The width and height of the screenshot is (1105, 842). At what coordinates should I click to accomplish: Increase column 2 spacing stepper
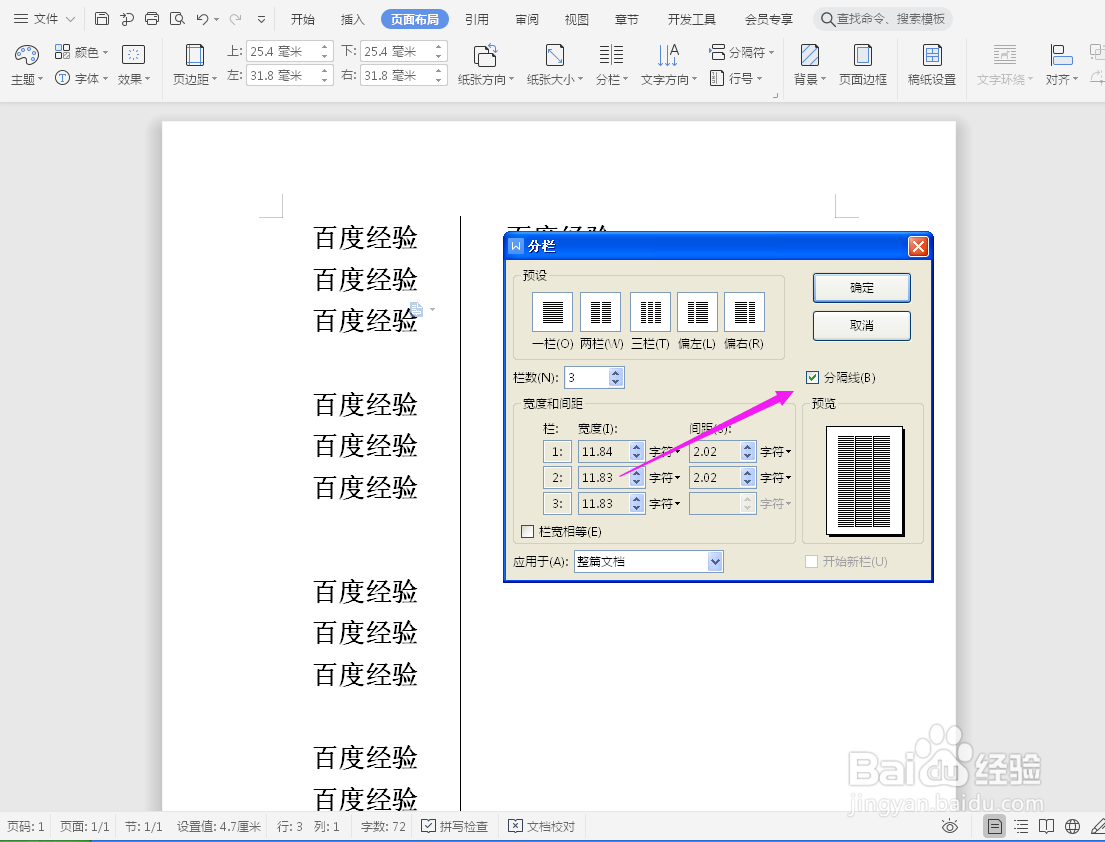[748, 473]
